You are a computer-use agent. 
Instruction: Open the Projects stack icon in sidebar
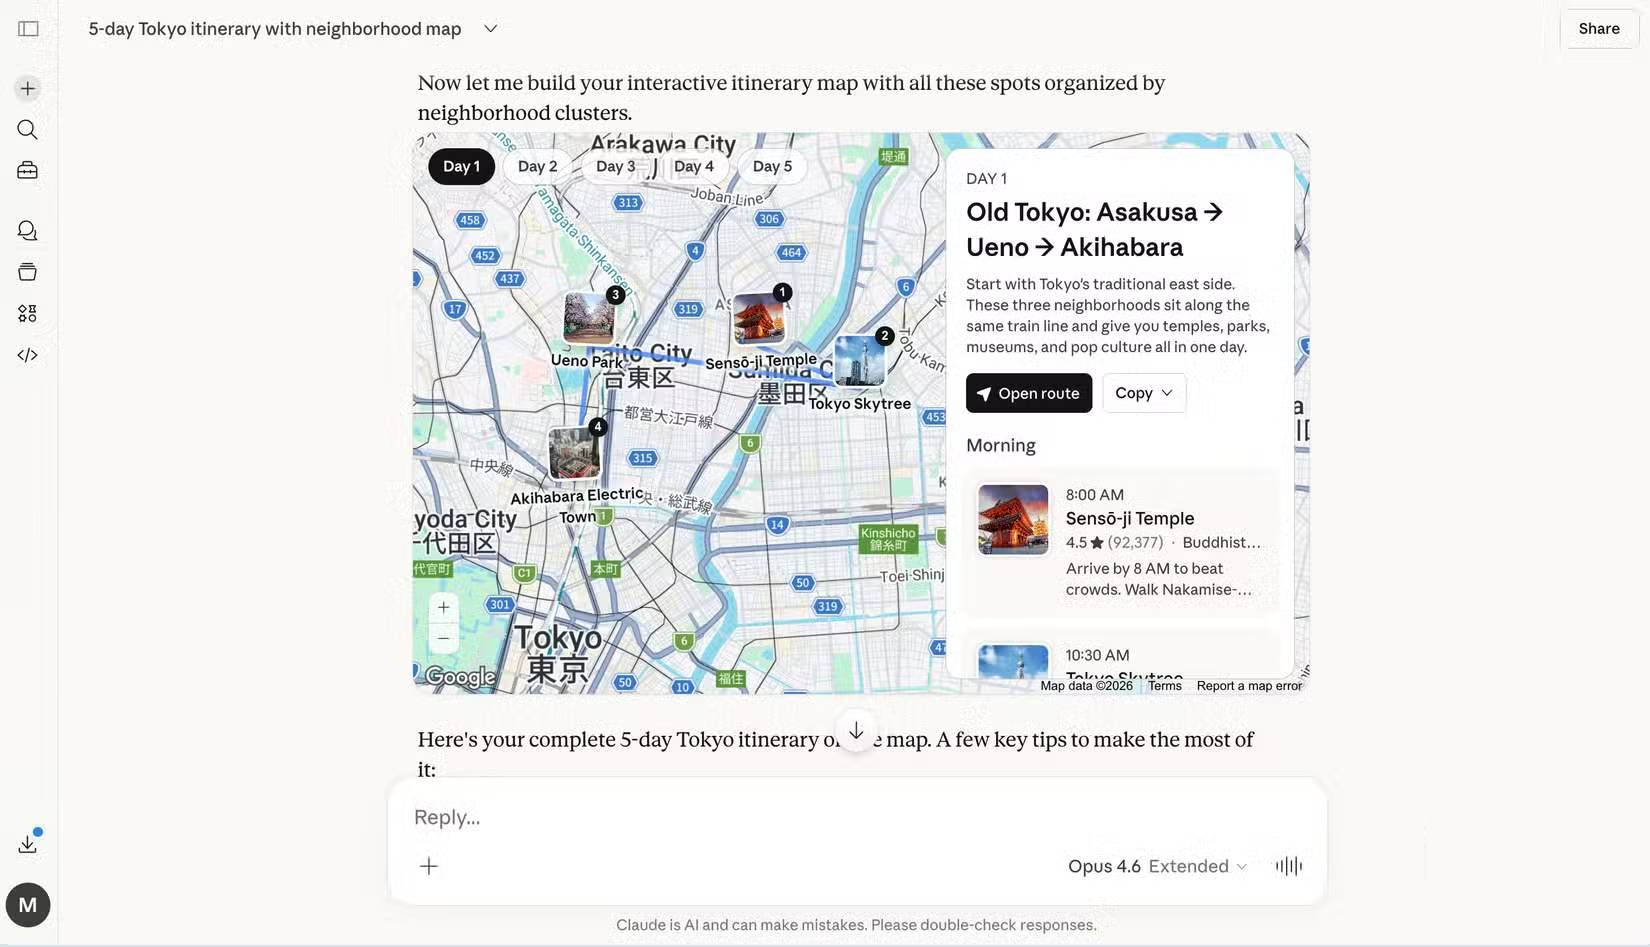pos(28,272)
